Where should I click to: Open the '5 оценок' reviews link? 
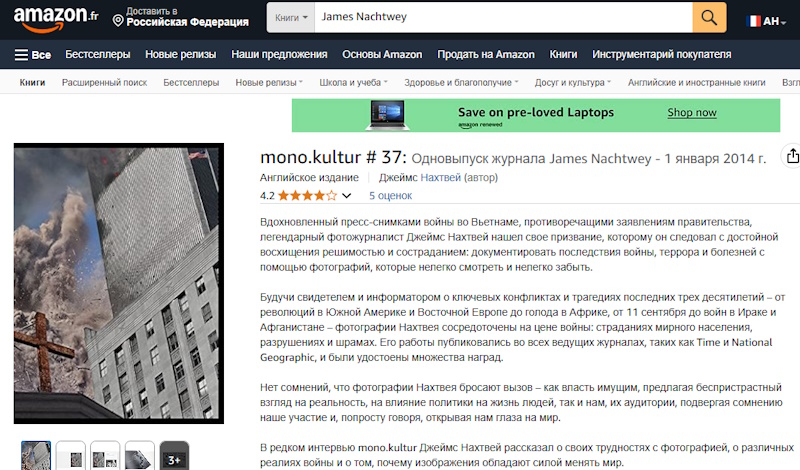coord(390,195)
